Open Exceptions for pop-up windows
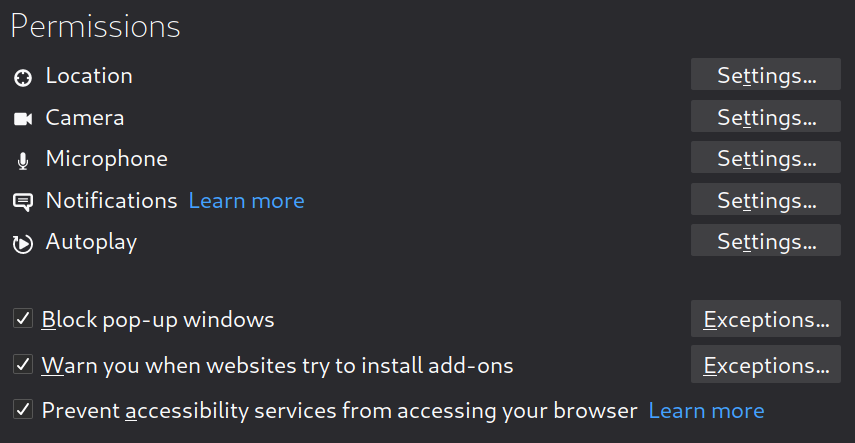Viewport: 855px width, 443px height. coord(765,320)
